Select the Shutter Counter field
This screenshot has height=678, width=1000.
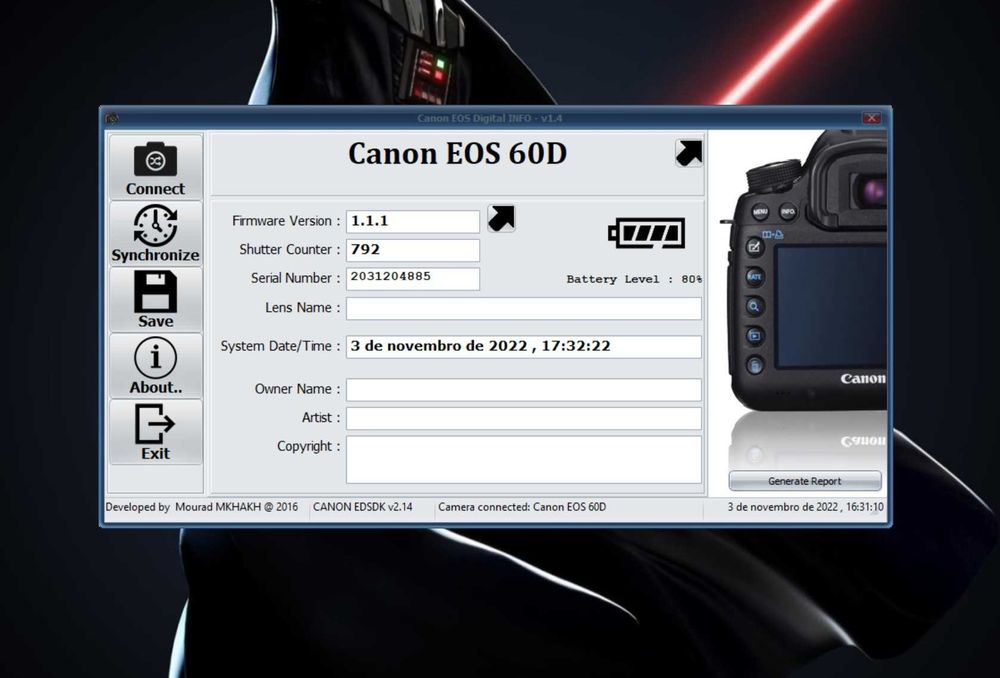pyautogui.click(x=413, y=250)
